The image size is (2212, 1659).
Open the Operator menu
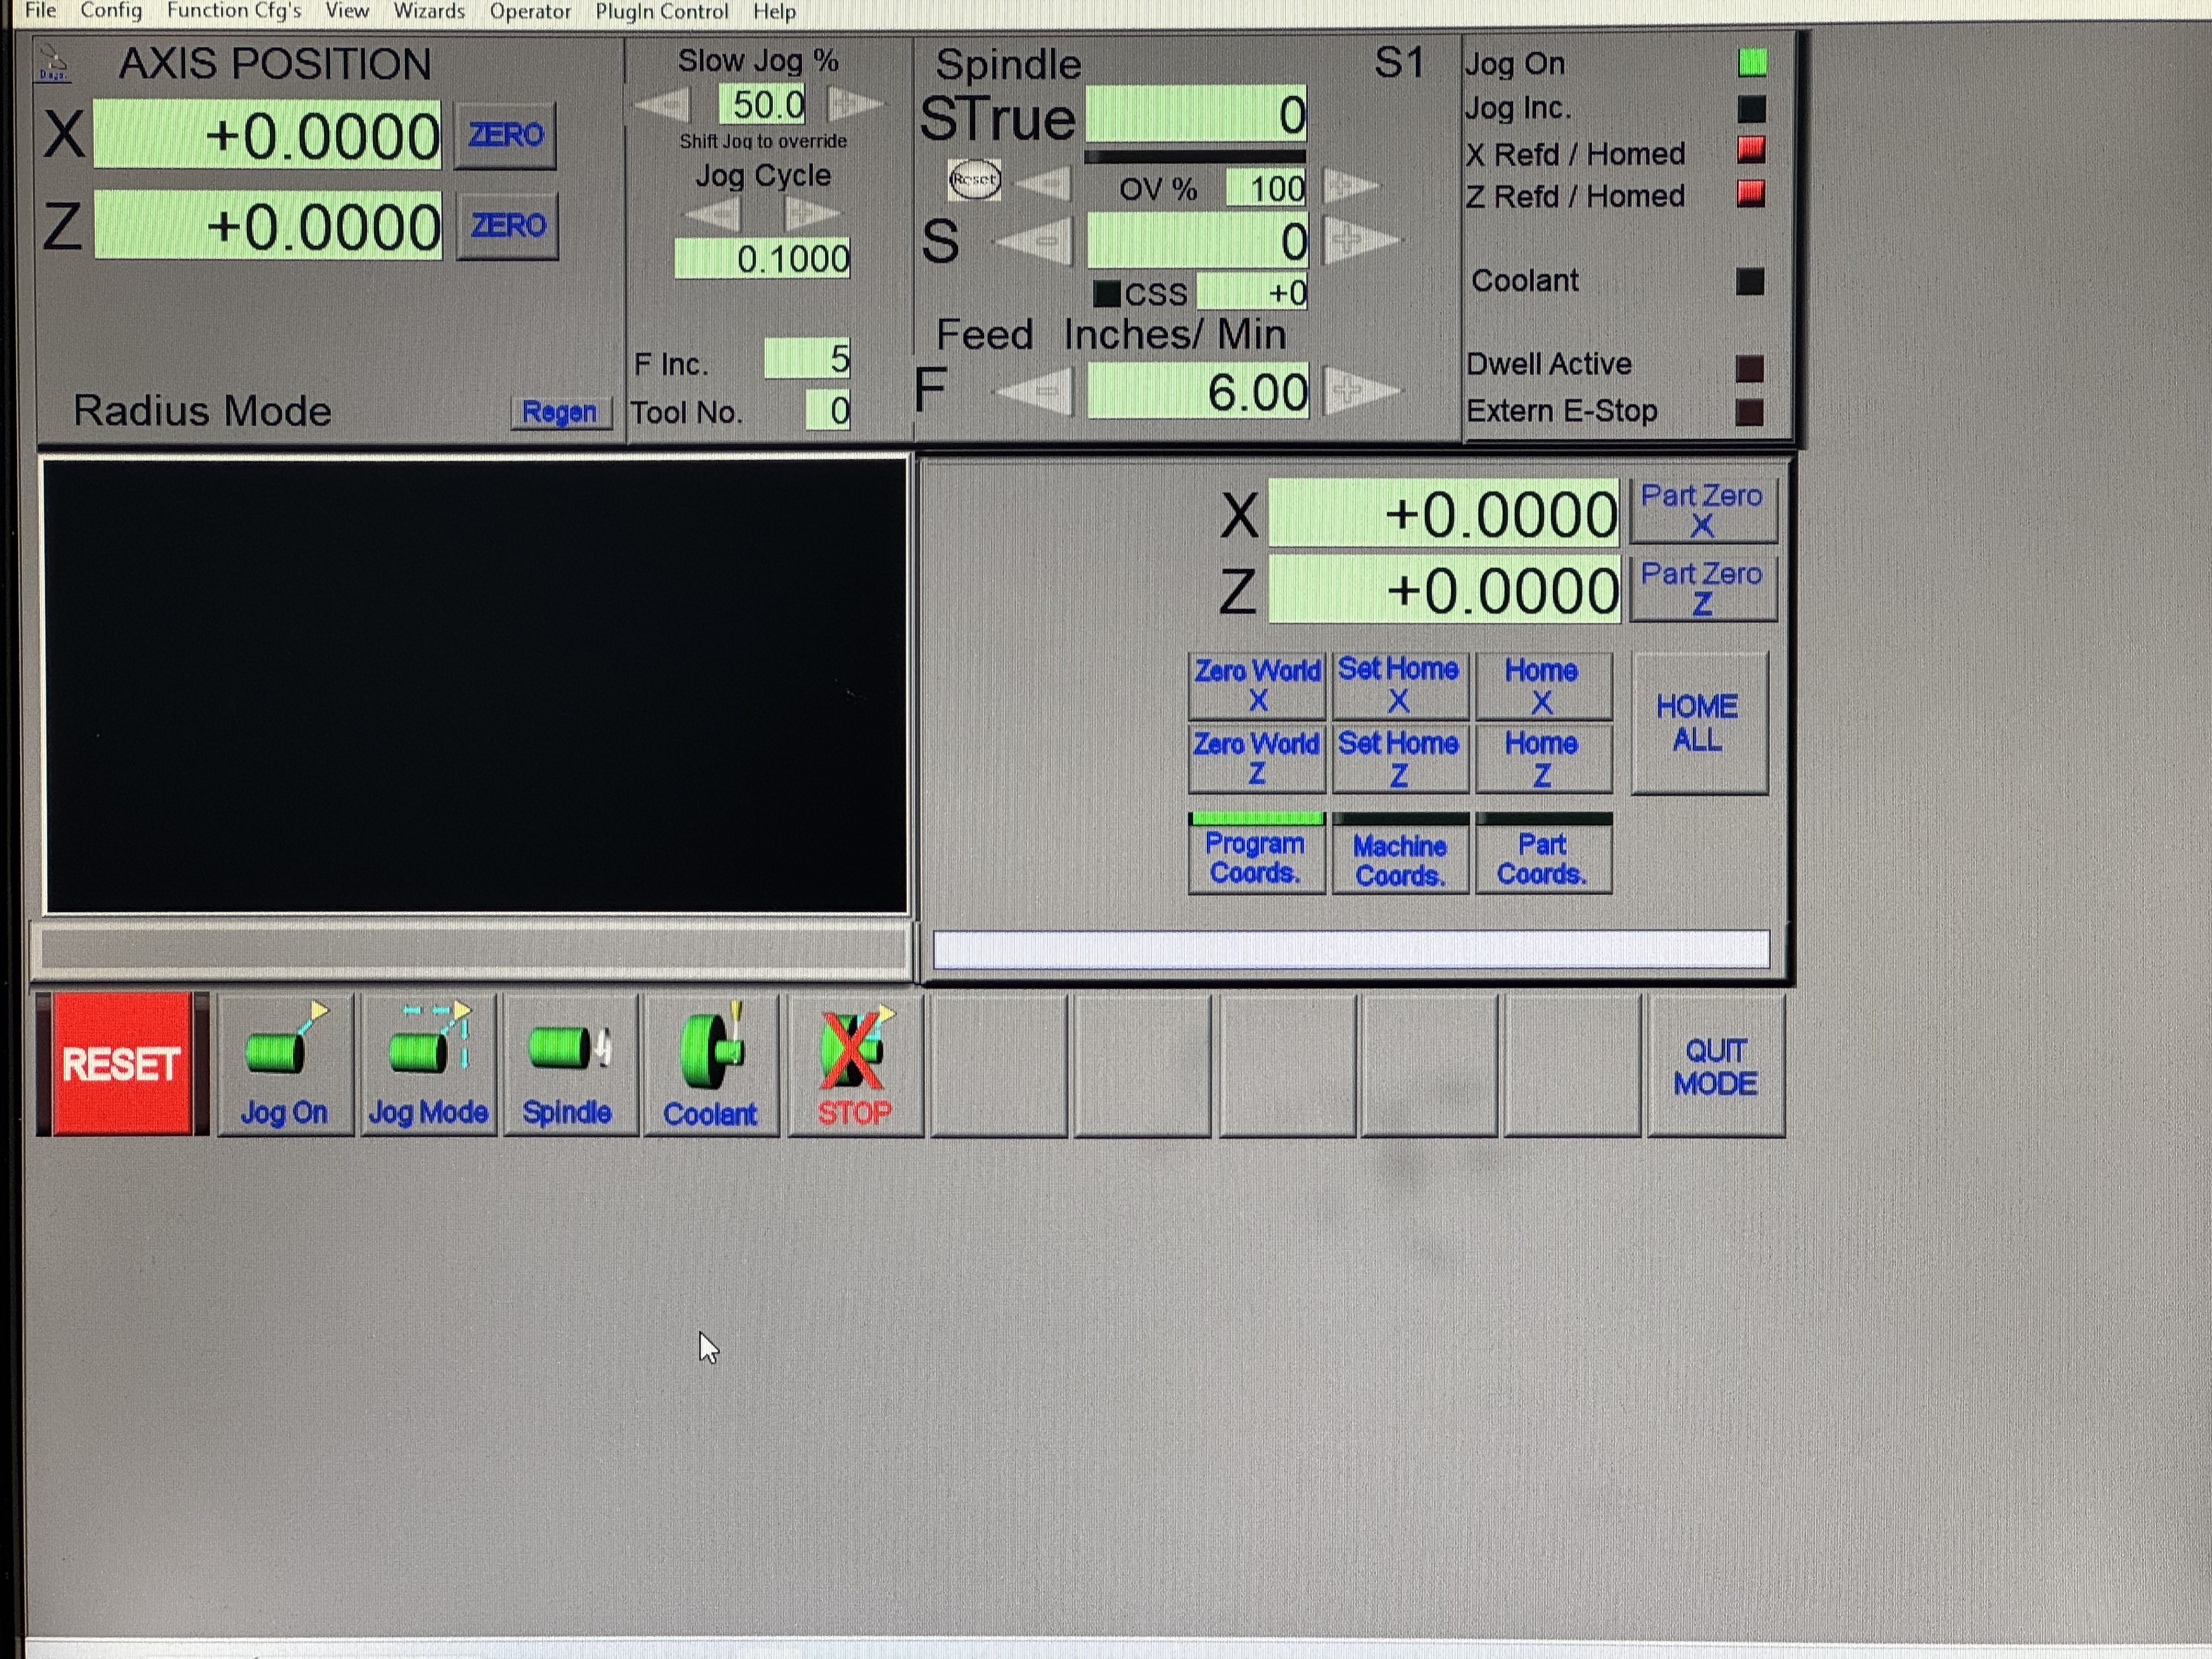530,11
